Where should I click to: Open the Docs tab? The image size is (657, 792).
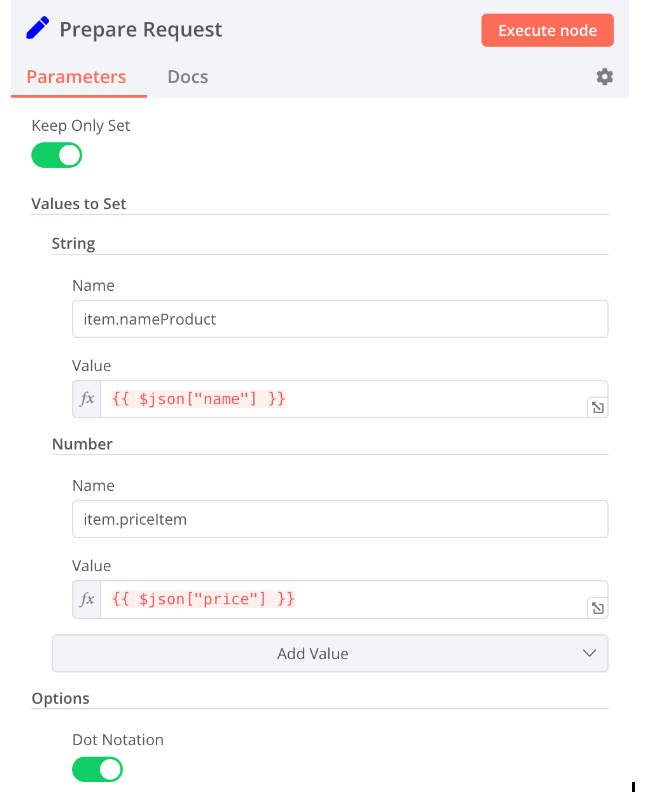pyautogui.click(x=188, y=77)
